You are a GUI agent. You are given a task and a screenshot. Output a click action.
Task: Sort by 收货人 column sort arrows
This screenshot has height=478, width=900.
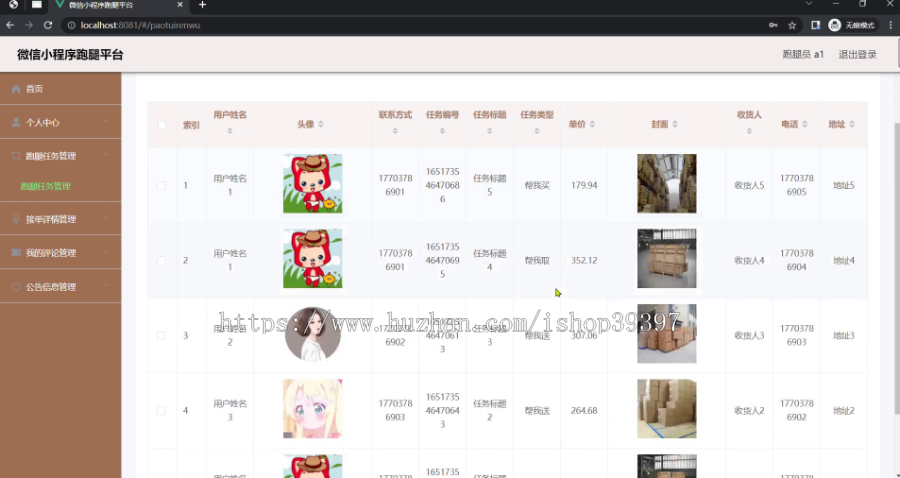coord(749,131)
